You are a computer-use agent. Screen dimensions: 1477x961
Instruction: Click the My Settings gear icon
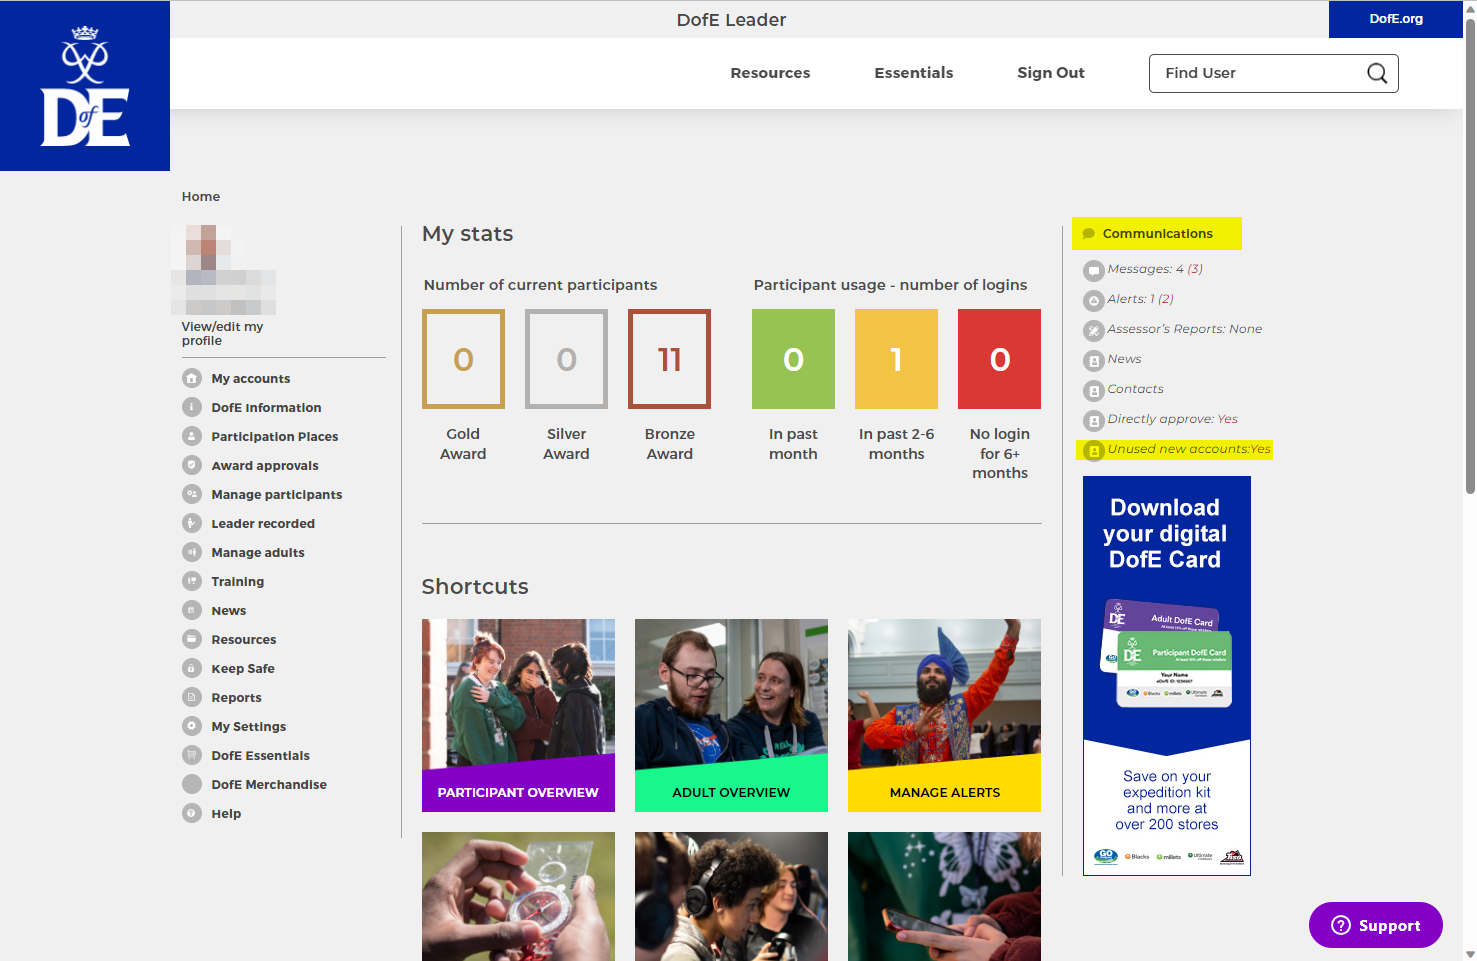coord(192,726)
